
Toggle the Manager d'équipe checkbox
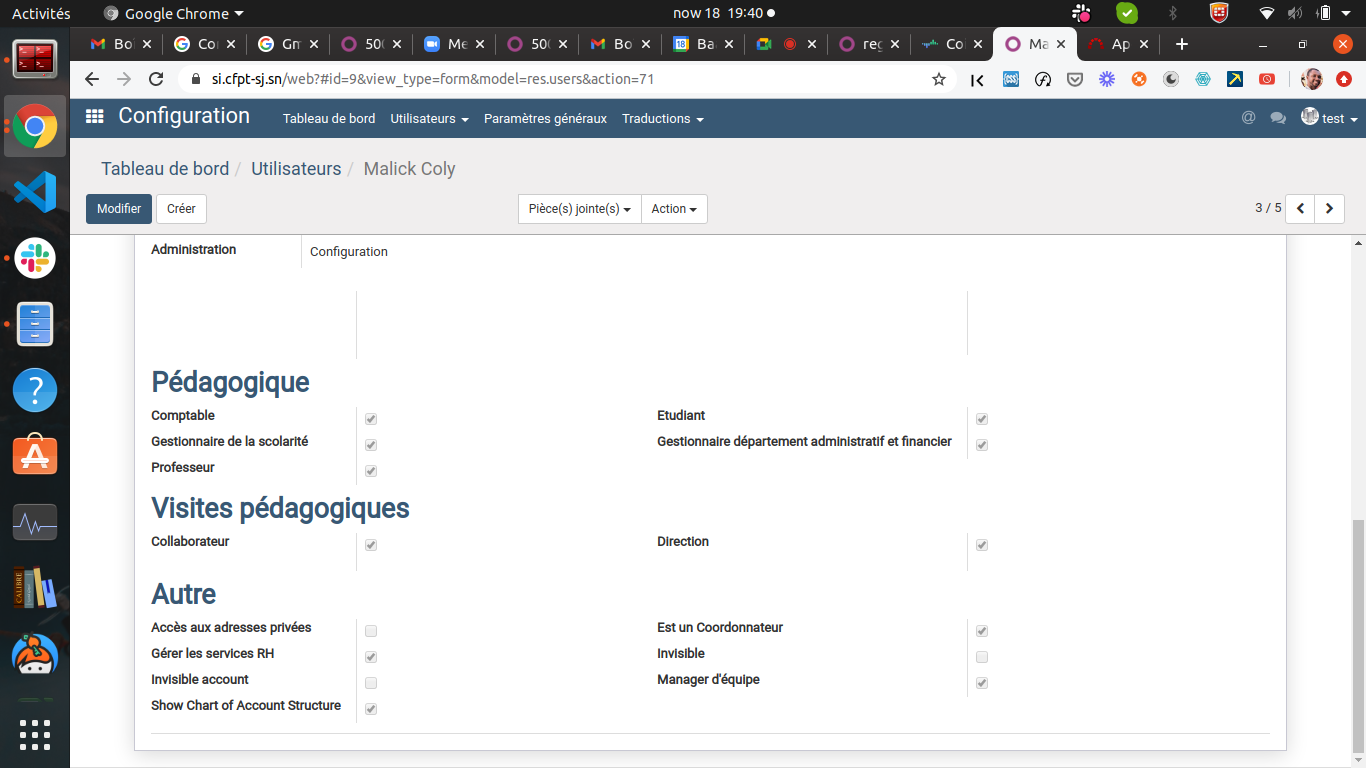click(x=982, y=683)
